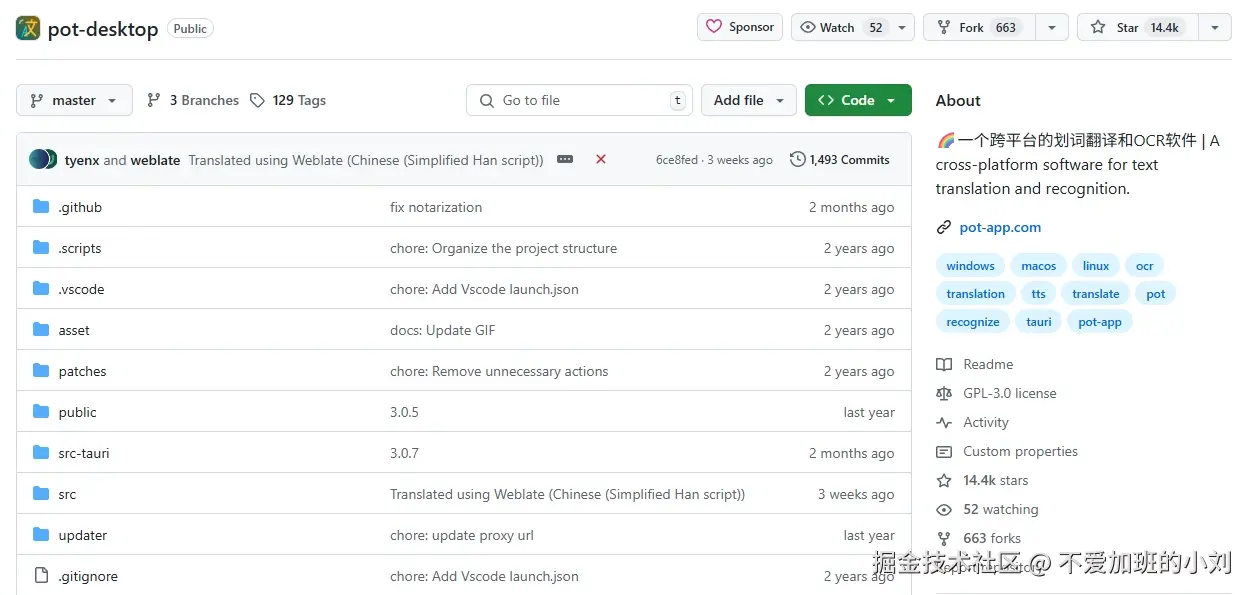Click the pot topic tag
Viewport: 1251px width, 595px height.
[1156, 294]
